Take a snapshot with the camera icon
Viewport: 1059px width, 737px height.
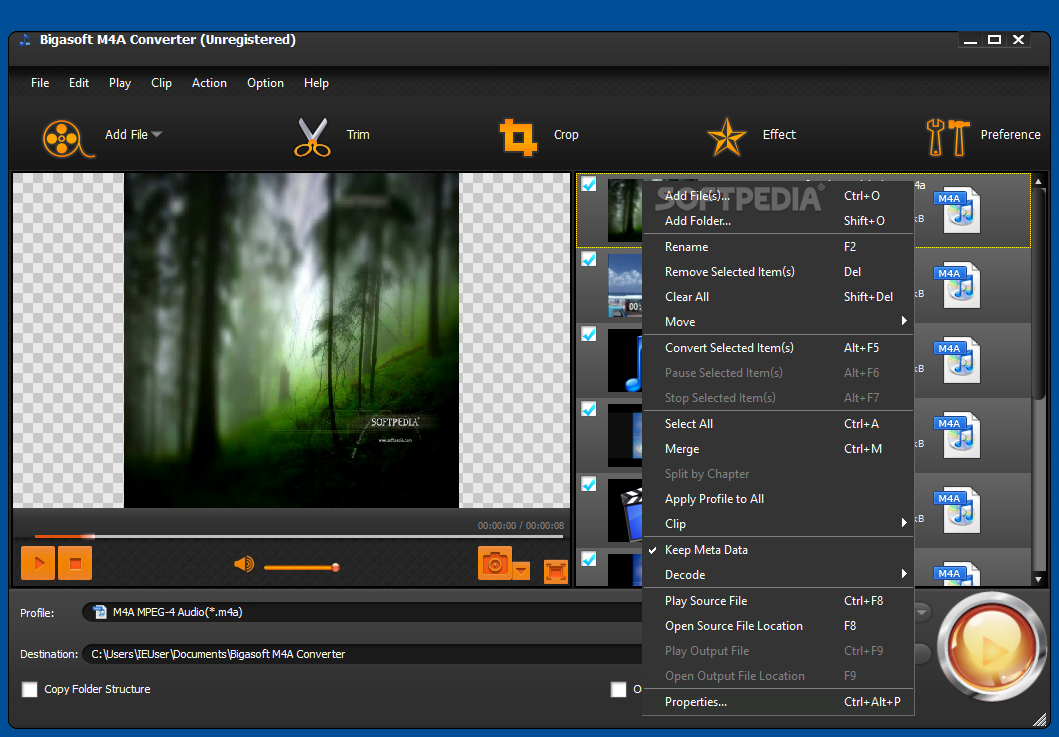494,563
